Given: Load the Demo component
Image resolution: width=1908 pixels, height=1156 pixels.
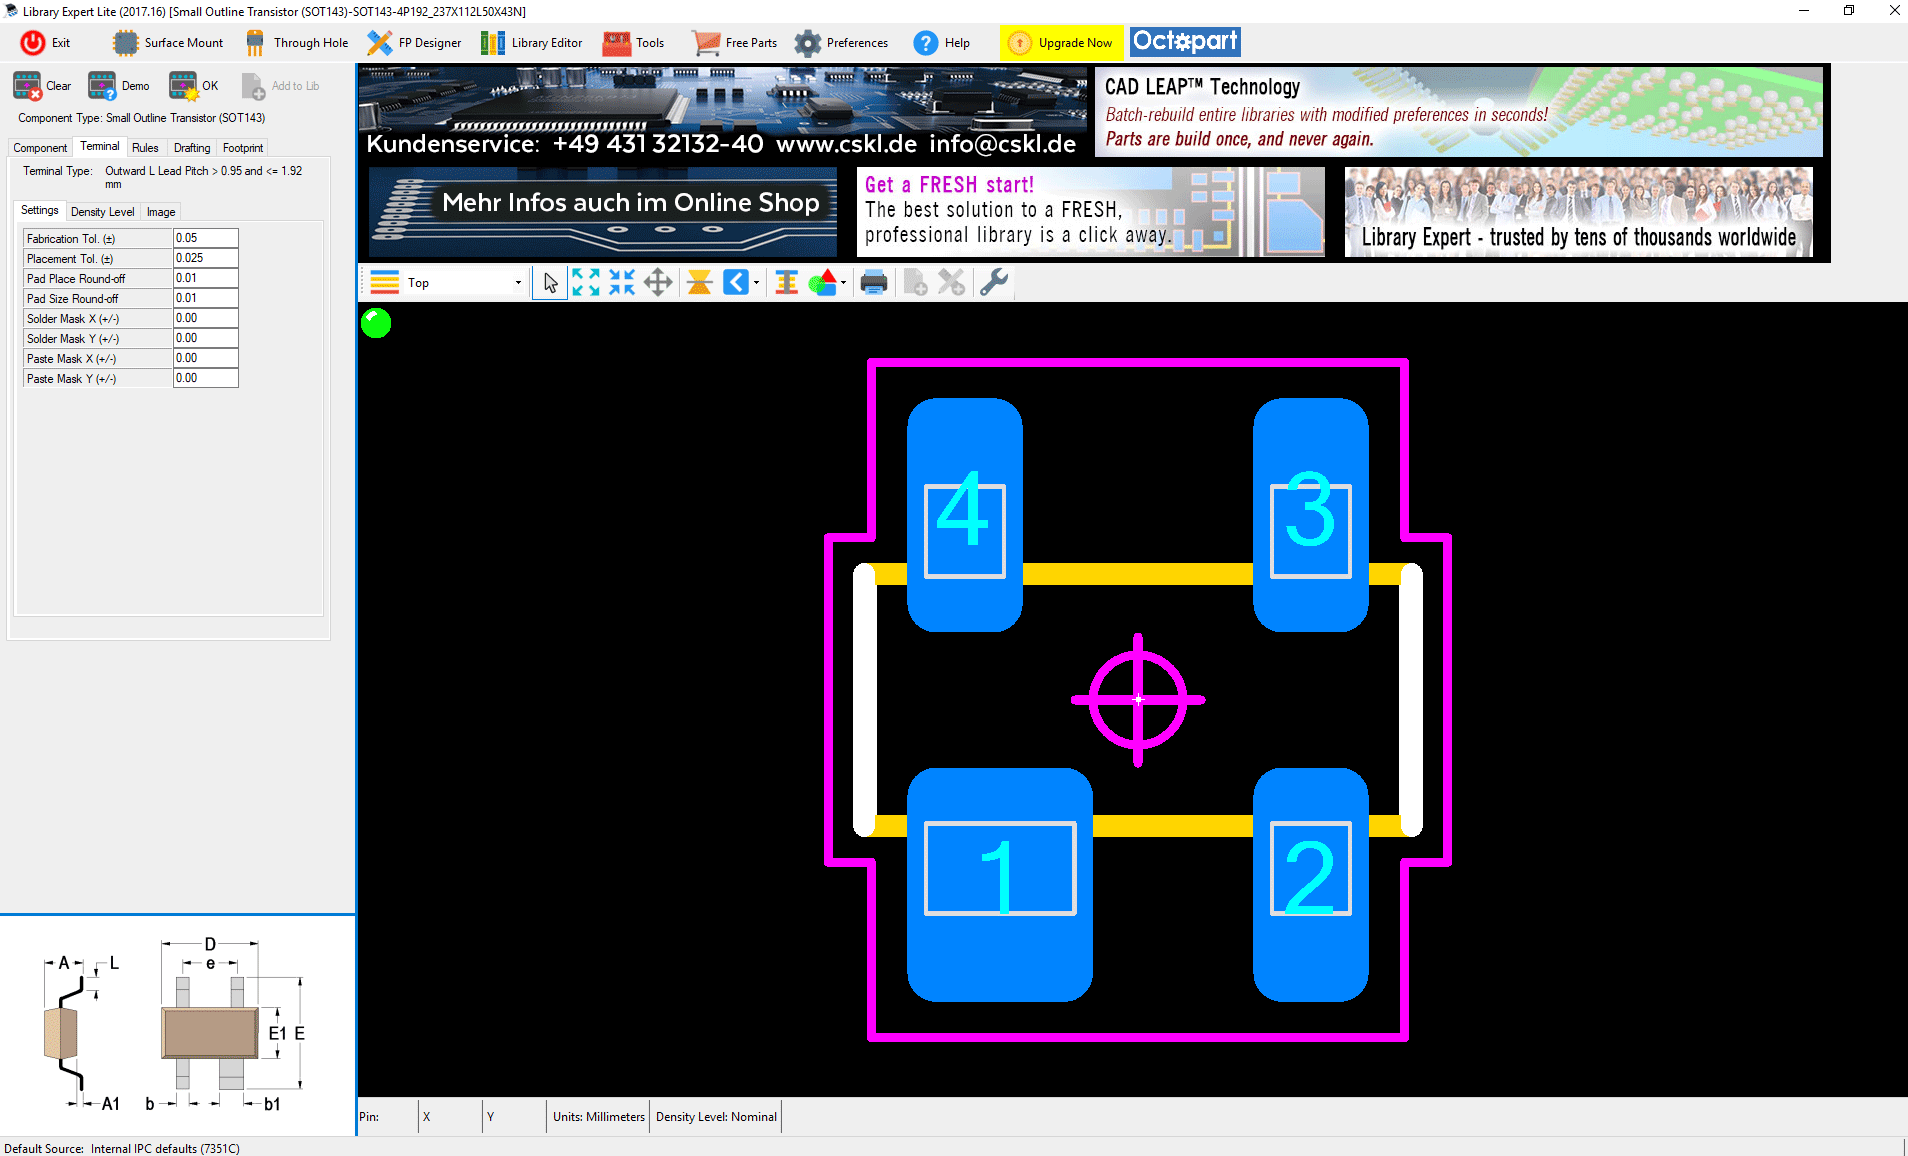Looking at the screenshot, I should [119, 86].
